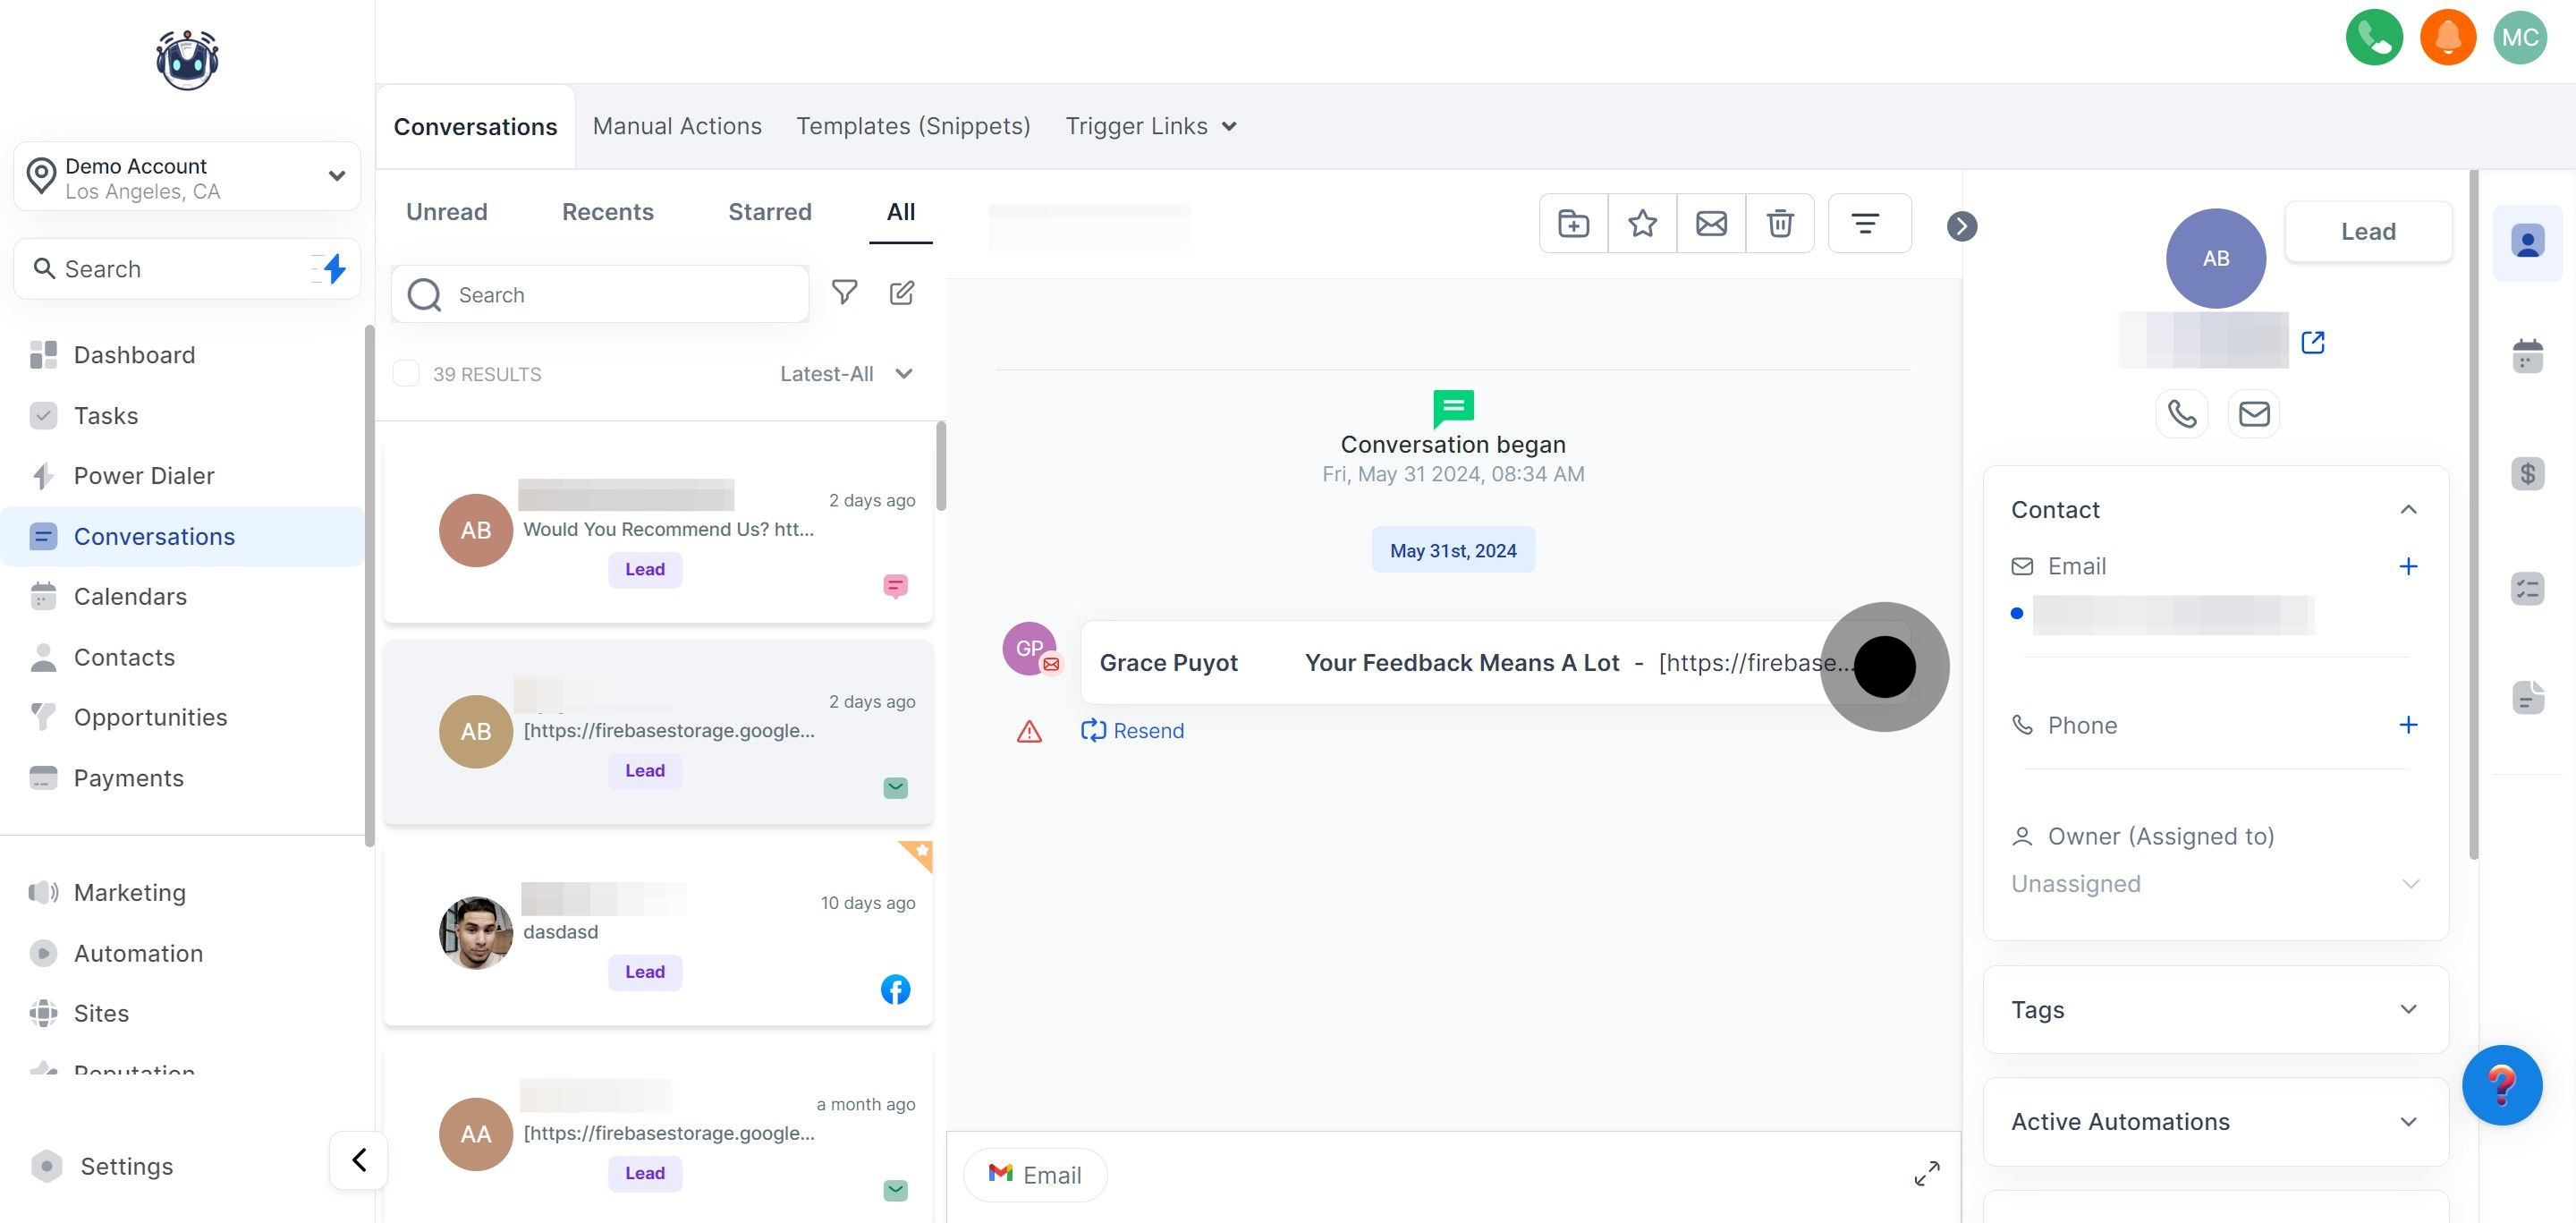Call contact using the phone icon under avatar
This screenshot has width=2576, height=1223.
click(2181, 413)
